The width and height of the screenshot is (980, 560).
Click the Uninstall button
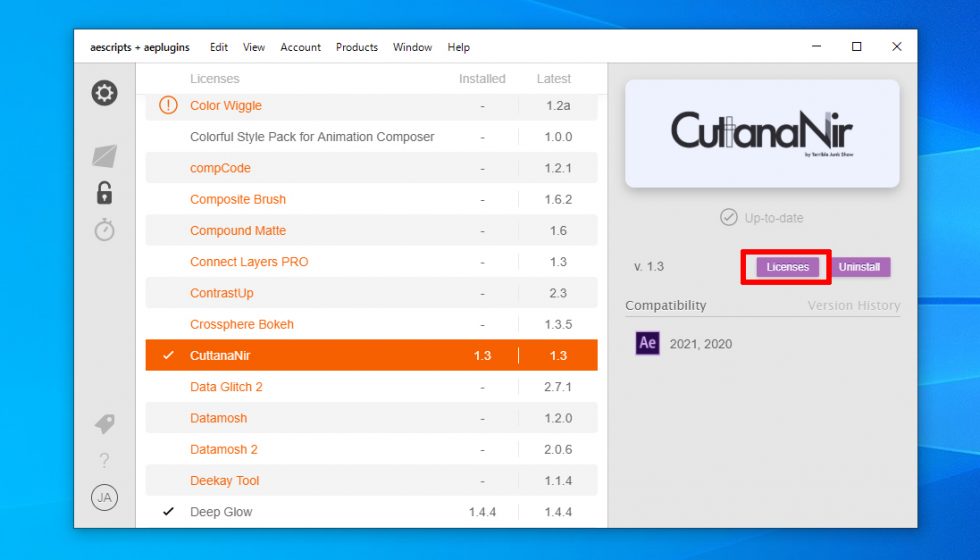point(859,267)
